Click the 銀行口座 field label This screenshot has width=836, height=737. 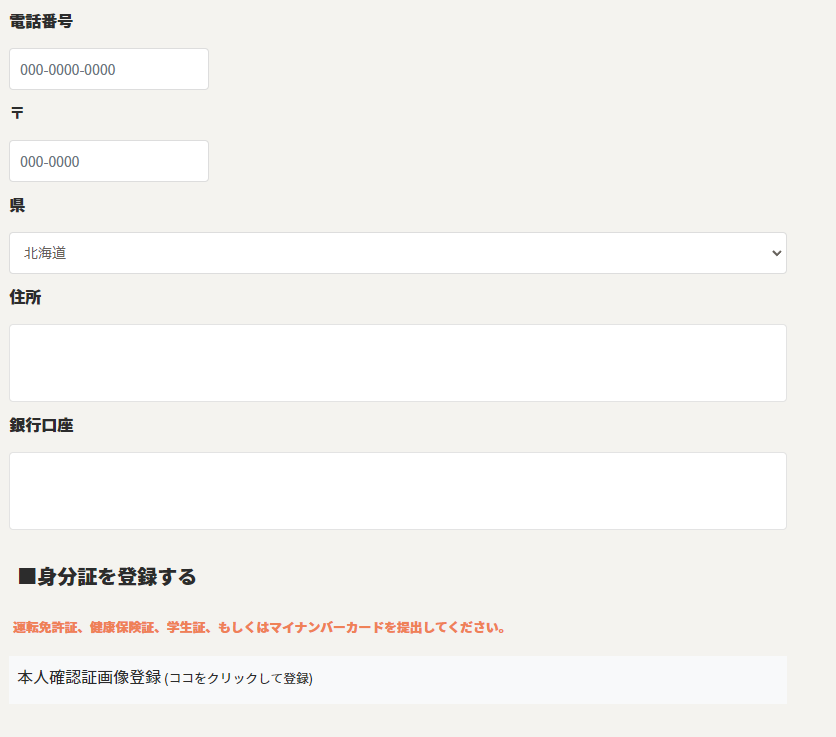41,425
